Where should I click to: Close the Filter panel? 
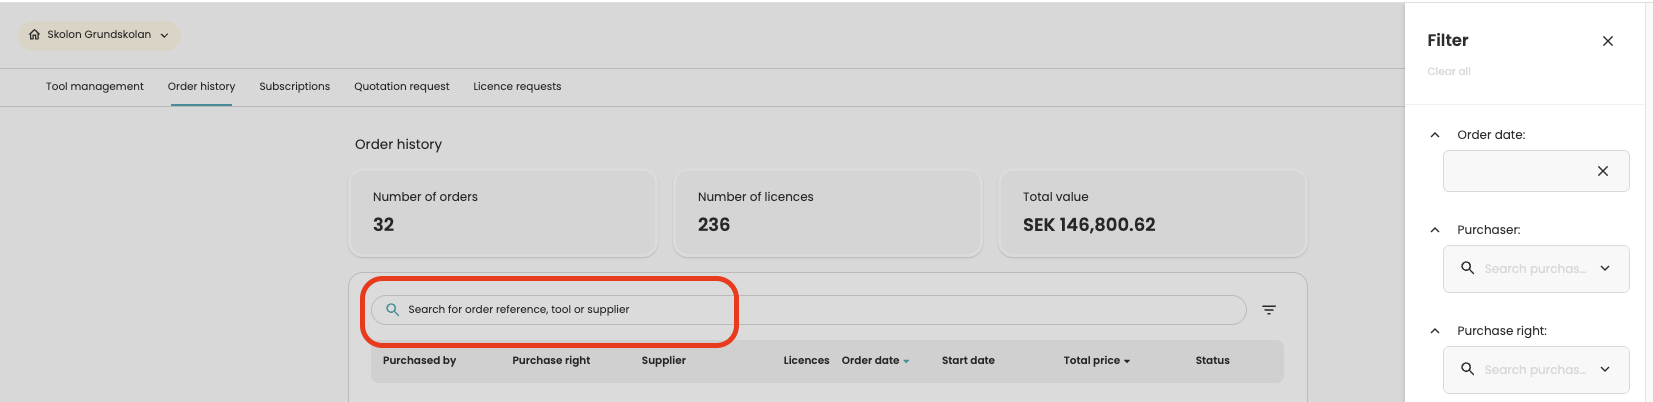(x=1608, y=41)
